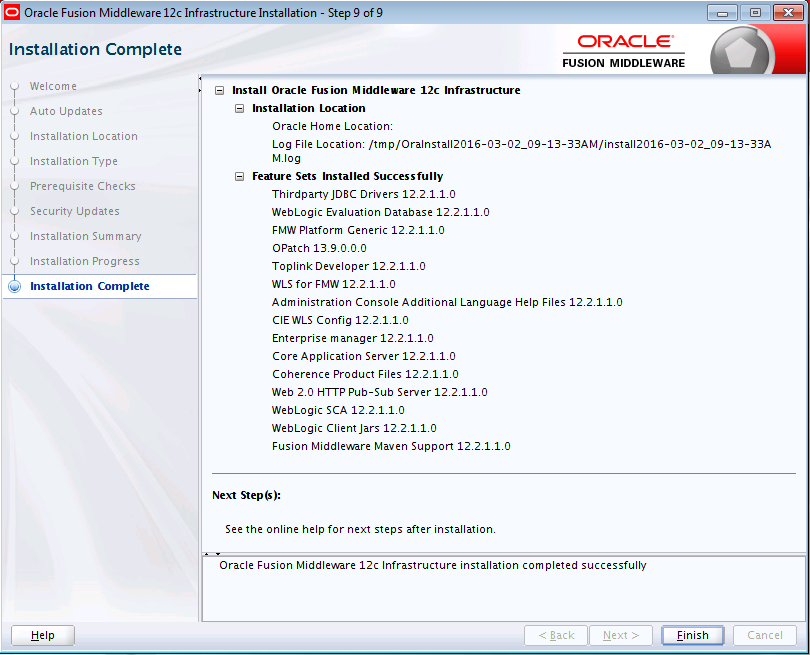Click the disabled Back button

coord(556,635)
